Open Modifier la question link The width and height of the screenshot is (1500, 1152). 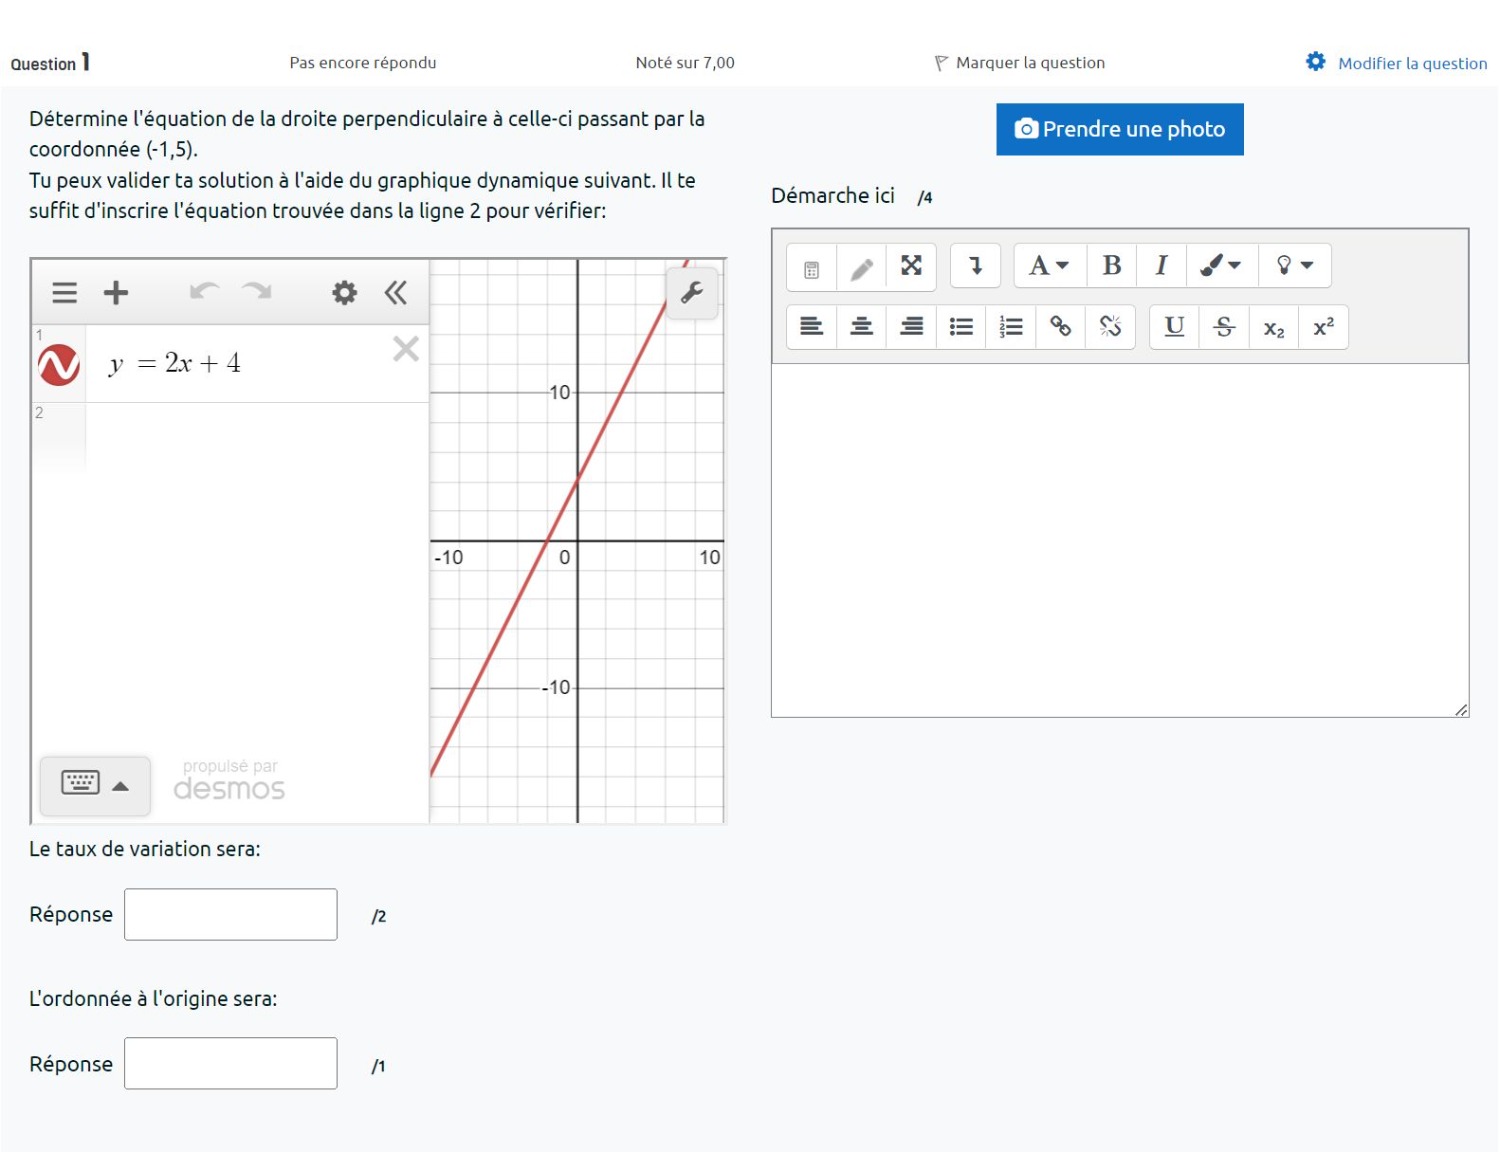(1411, 63)
